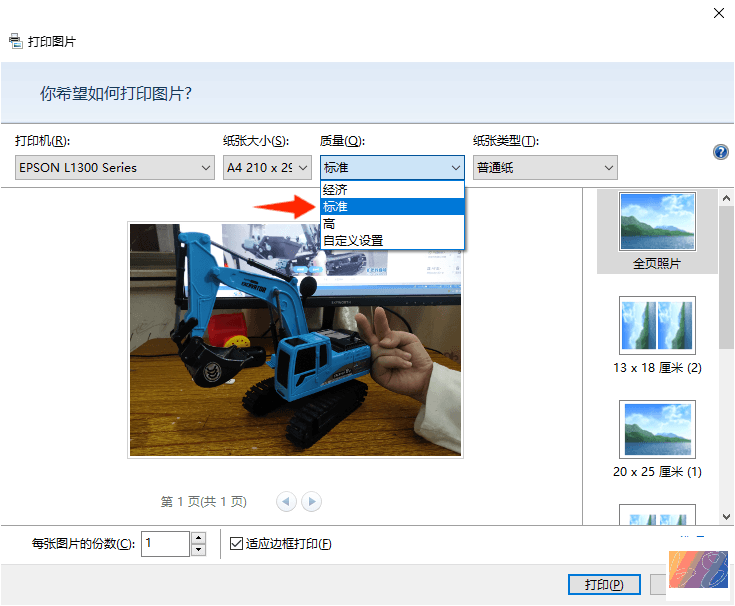Select the 全页照片 layout thumbnail

pos(657,231)
